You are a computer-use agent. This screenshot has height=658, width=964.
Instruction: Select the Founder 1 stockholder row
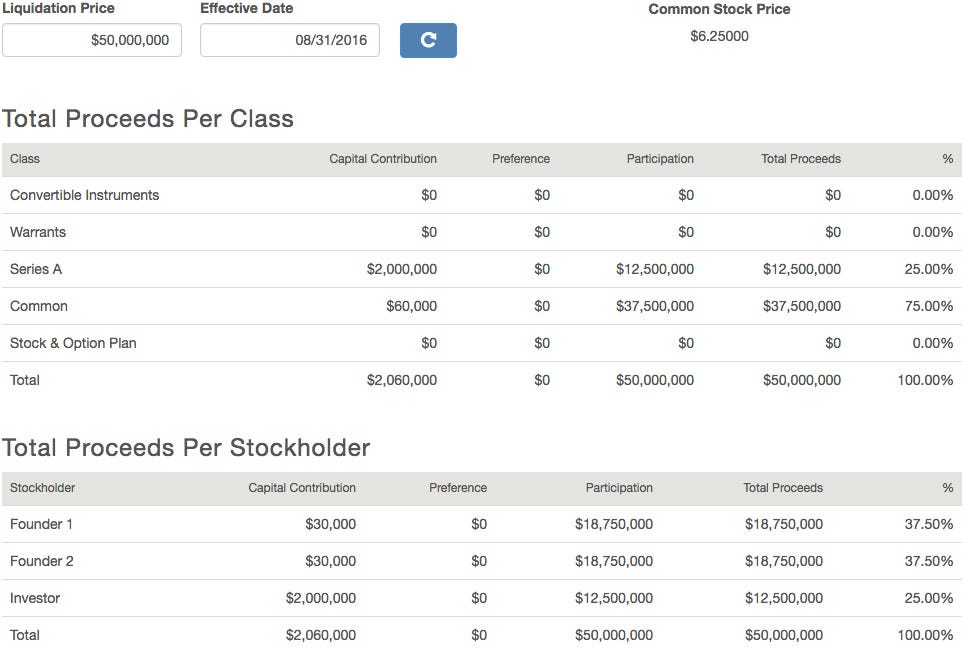tap(41, 524)
